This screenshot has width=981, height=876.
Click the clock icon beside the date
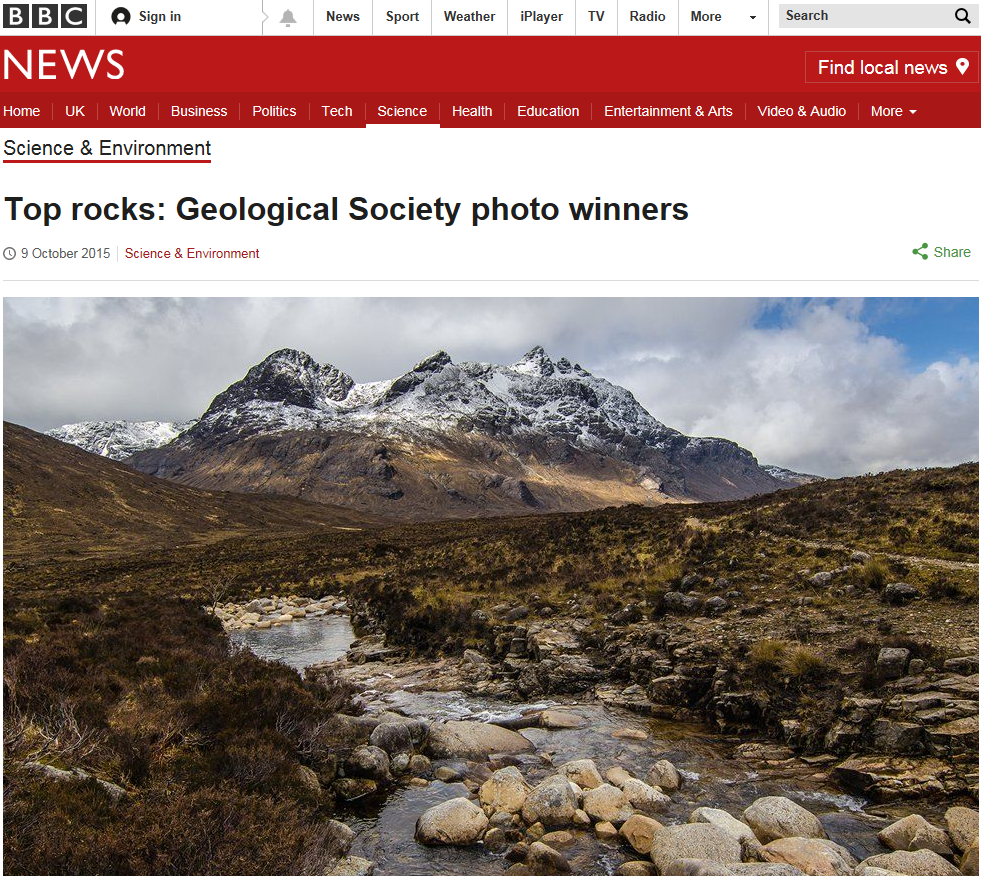pos(9,253)
